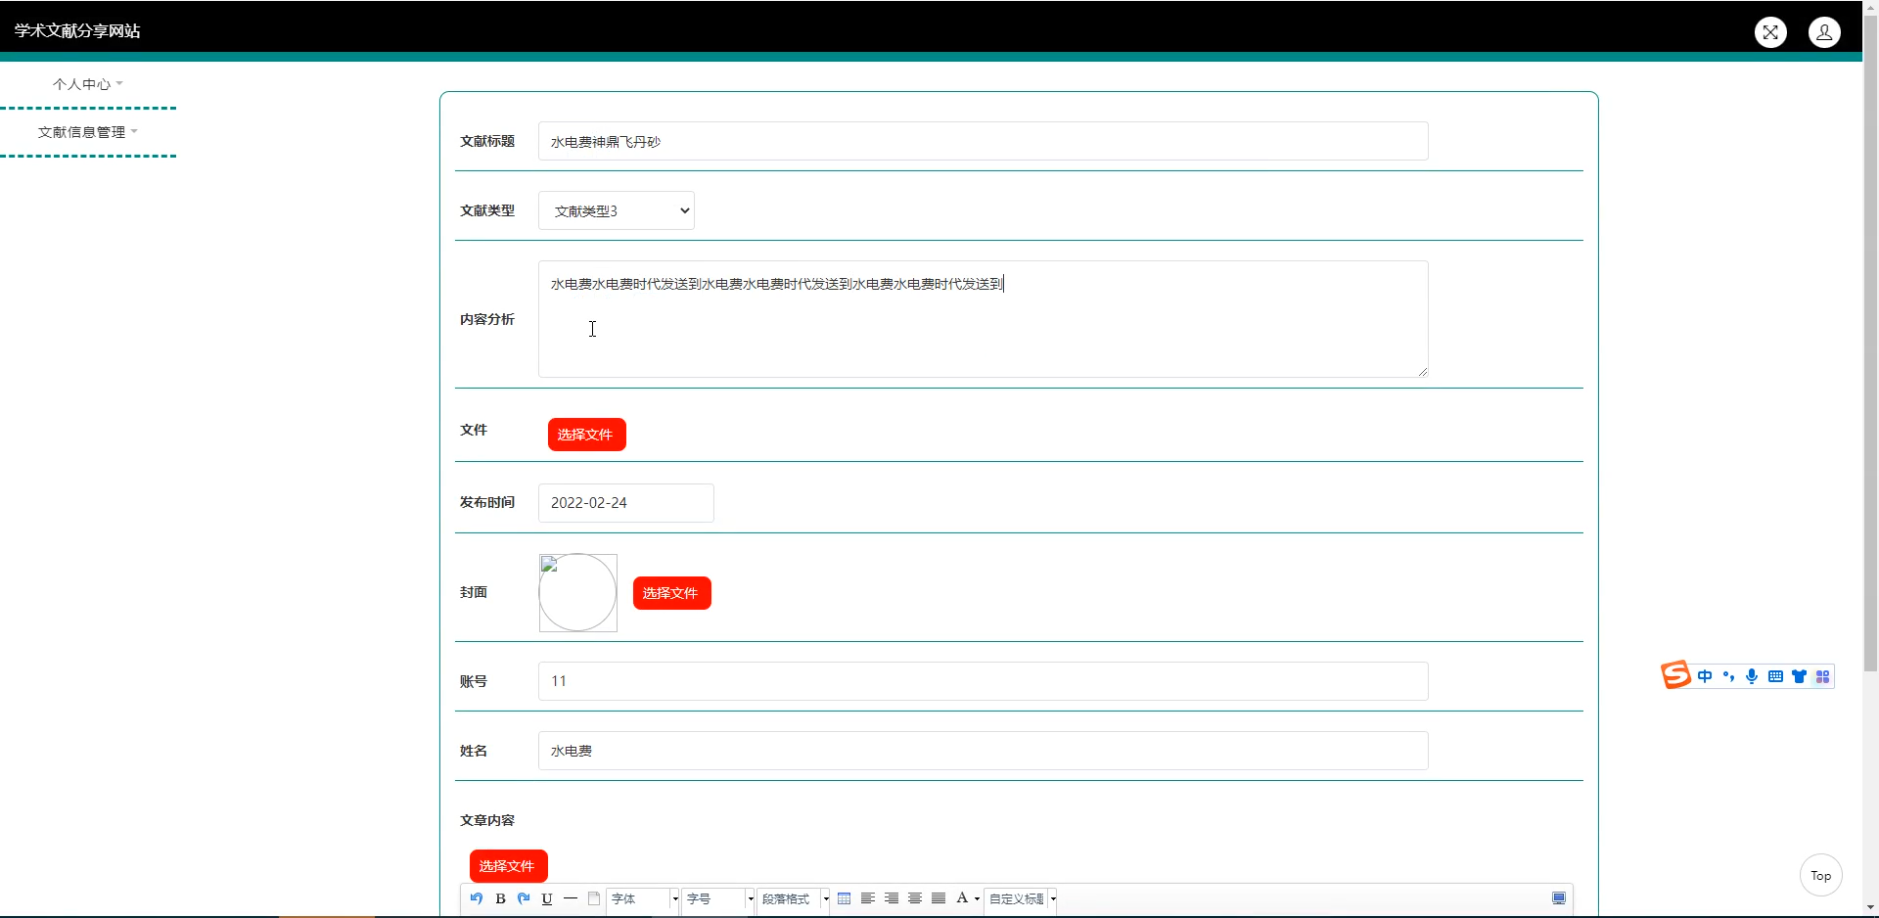
Task: Click scrollbar down arrow at bottom right
Action: 1870,908
